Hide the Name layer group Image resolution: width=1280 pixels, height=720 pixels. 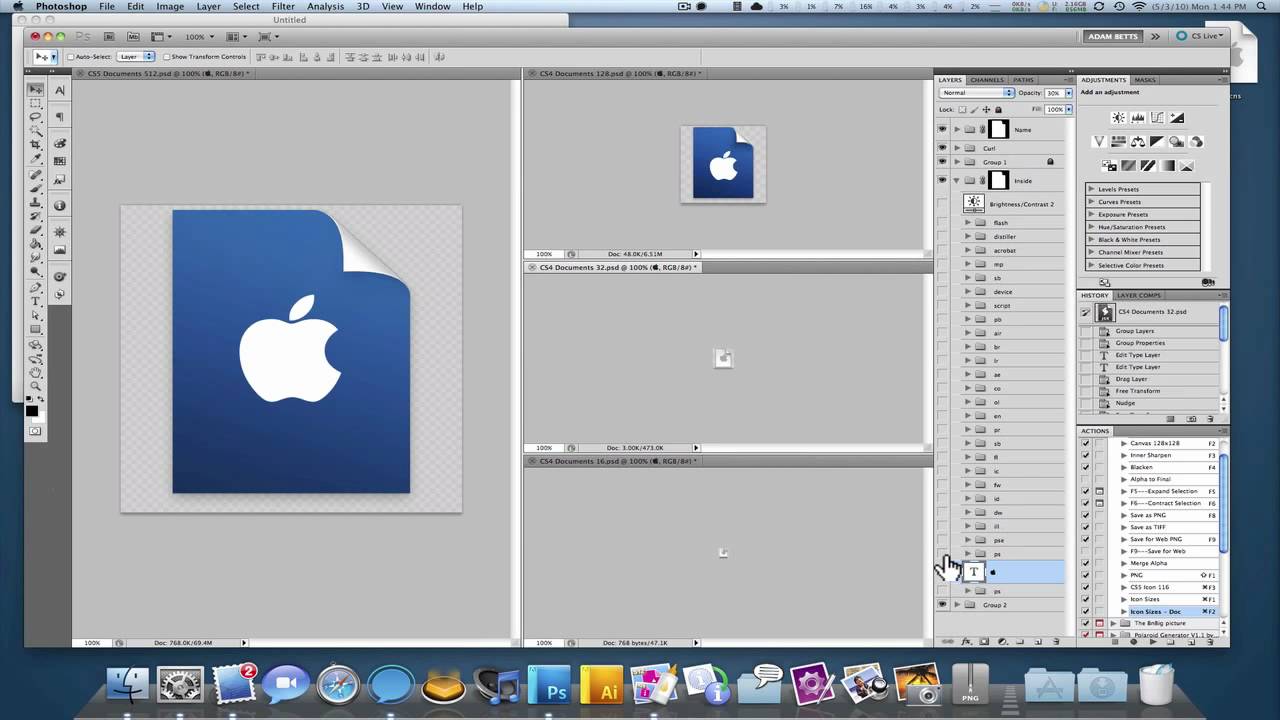pyautogui.click(x=942, y=129)
